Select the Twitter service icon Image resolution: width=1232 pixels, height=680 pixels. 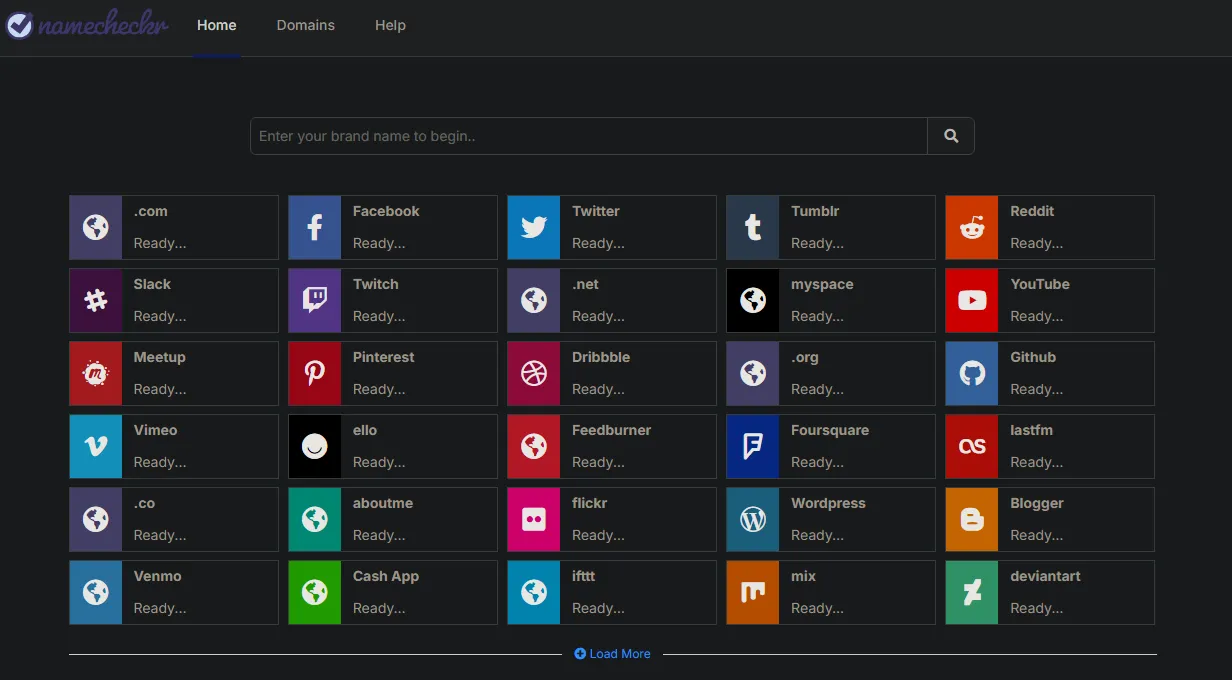click(x=533, y=227)
